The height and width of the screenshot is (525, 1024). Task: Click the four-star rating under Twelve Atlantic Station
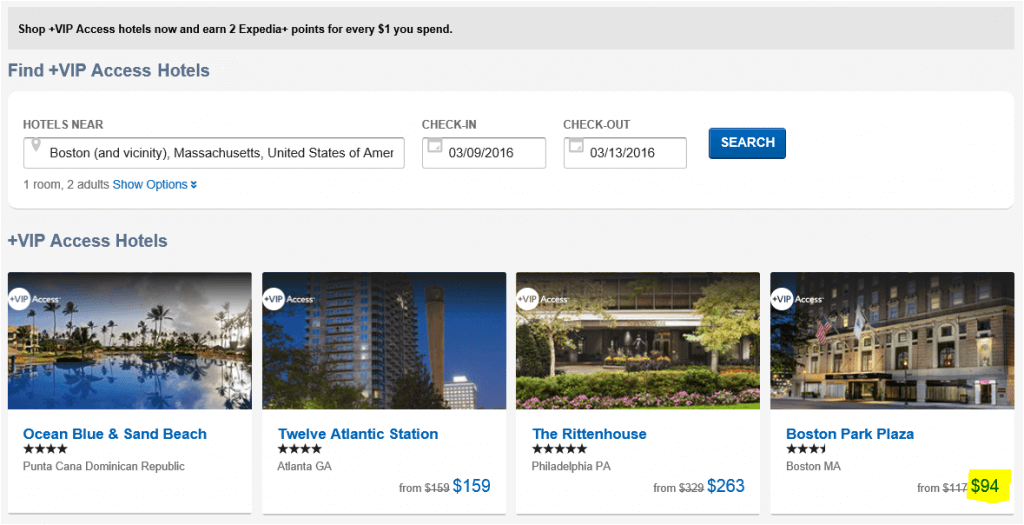coord(300,449)
